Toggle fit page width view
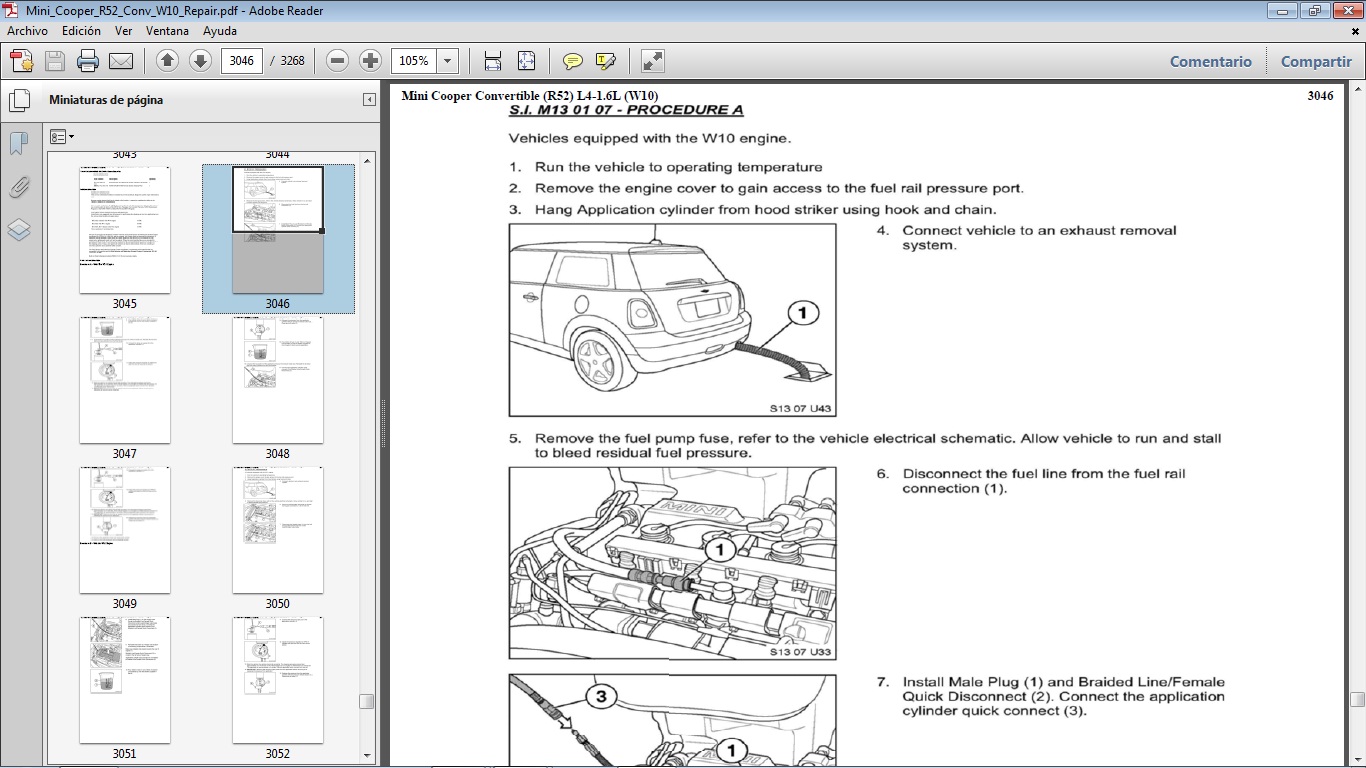1366x768 pixels. click(491, 60)
